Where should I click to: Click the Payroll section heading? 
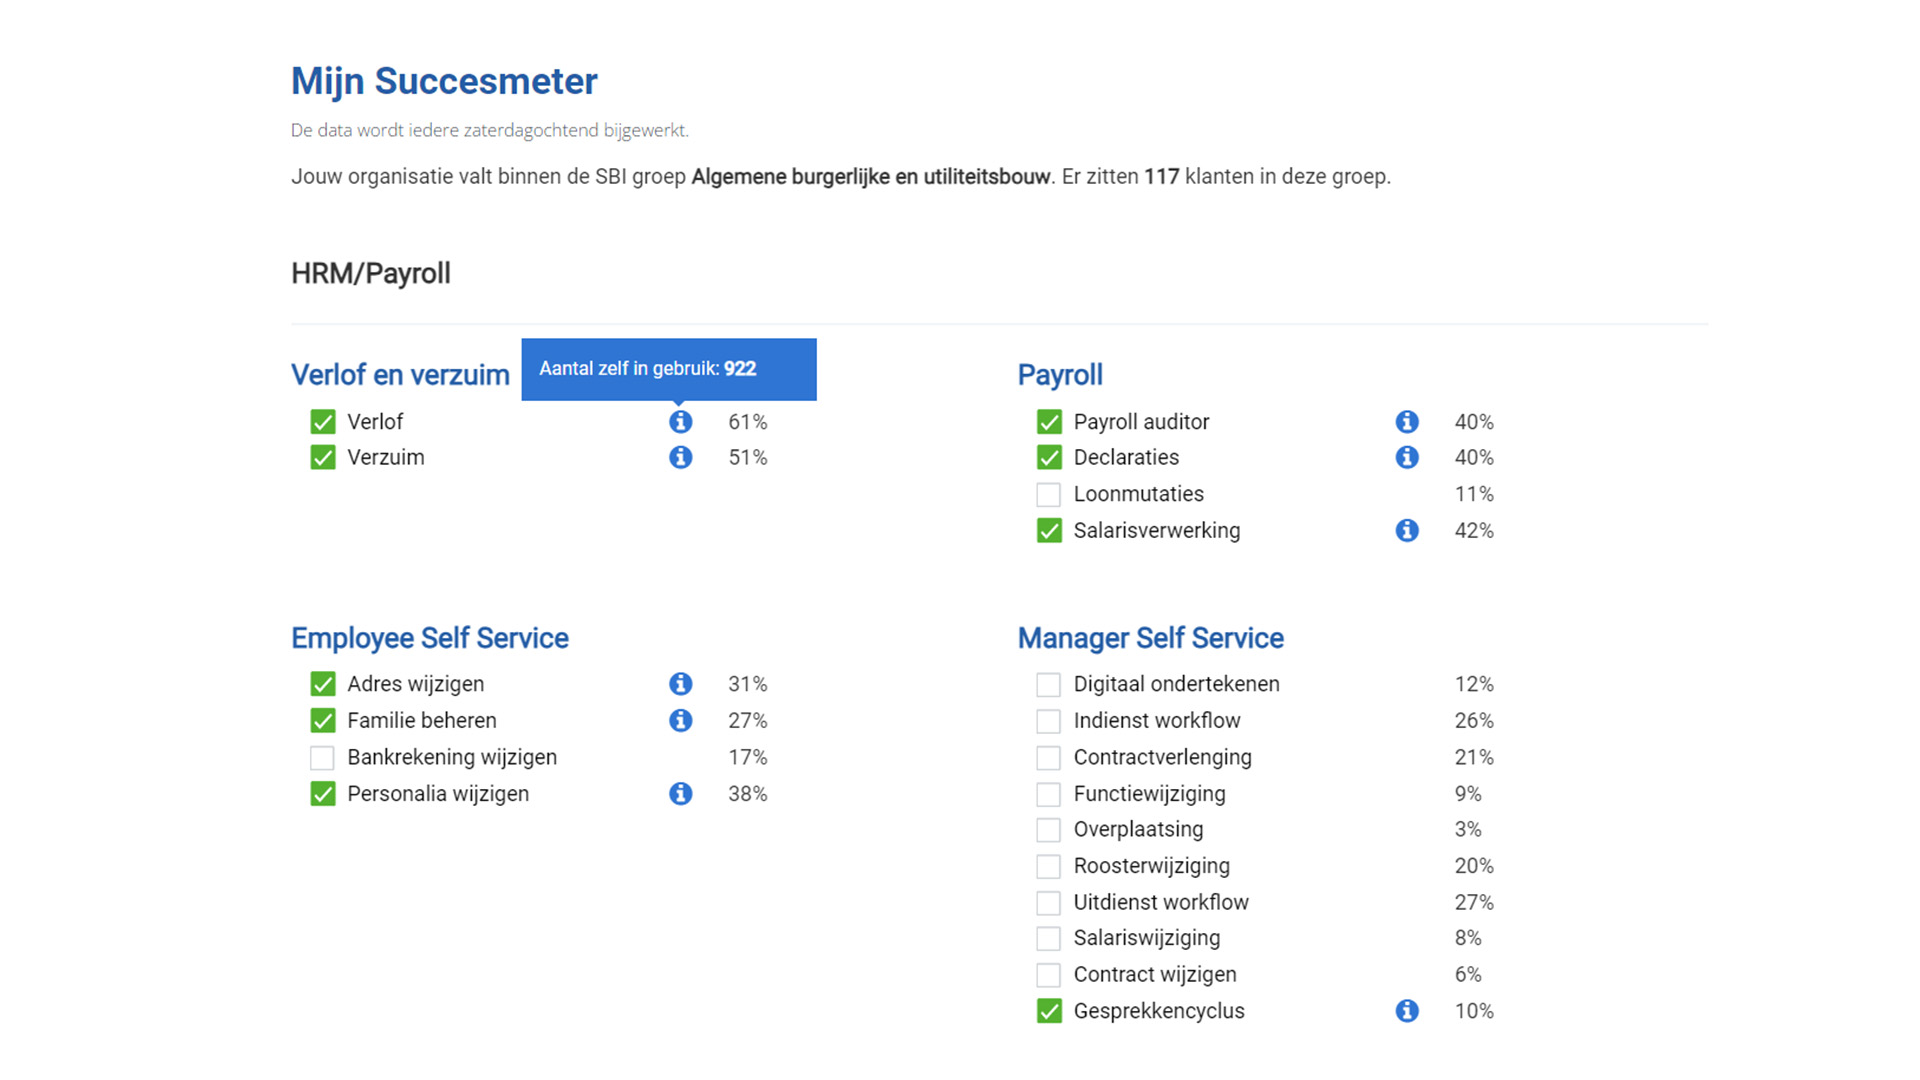click(x=1060, y=375)
